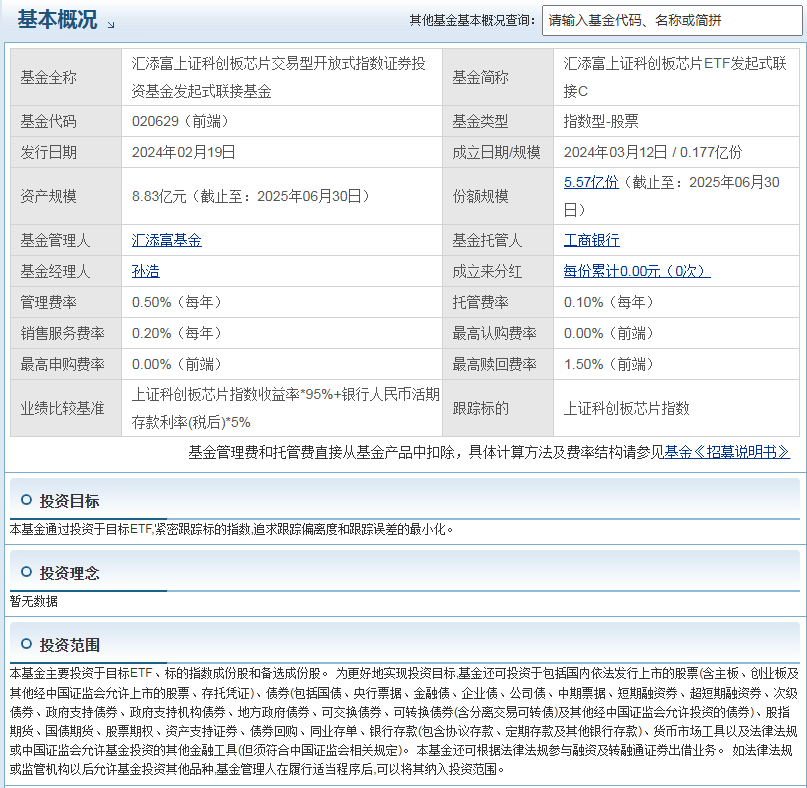Select the 投资目标 section heading

pyautogui.click(x=69, y=501)
